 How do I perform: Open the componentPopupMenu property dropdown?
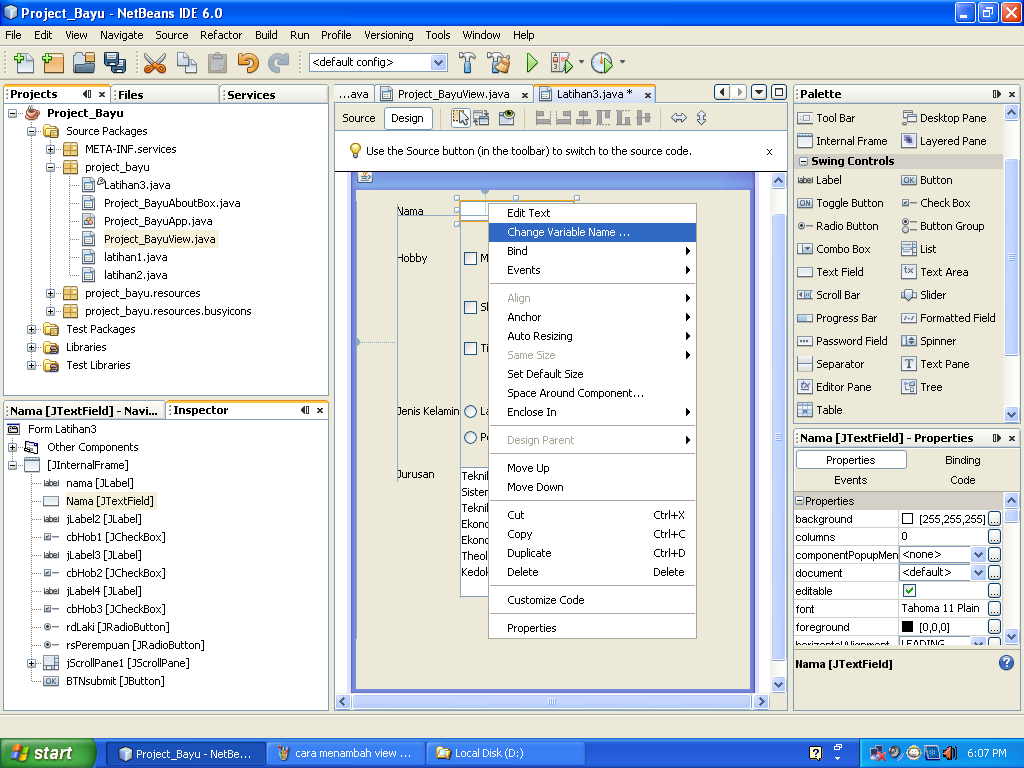(978, 554)
